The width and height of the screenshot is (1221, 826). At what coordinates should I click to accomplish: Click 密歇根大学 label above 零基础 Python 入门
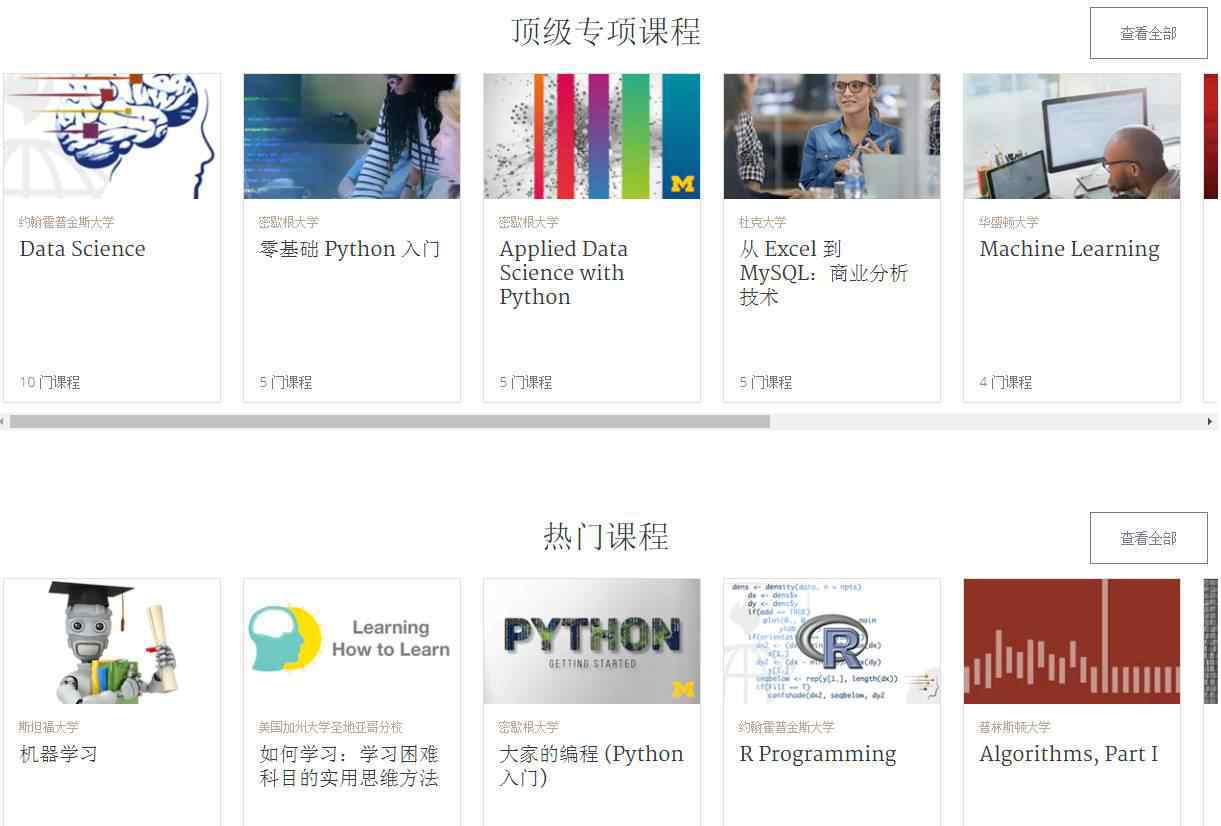(x=289, y=222)
